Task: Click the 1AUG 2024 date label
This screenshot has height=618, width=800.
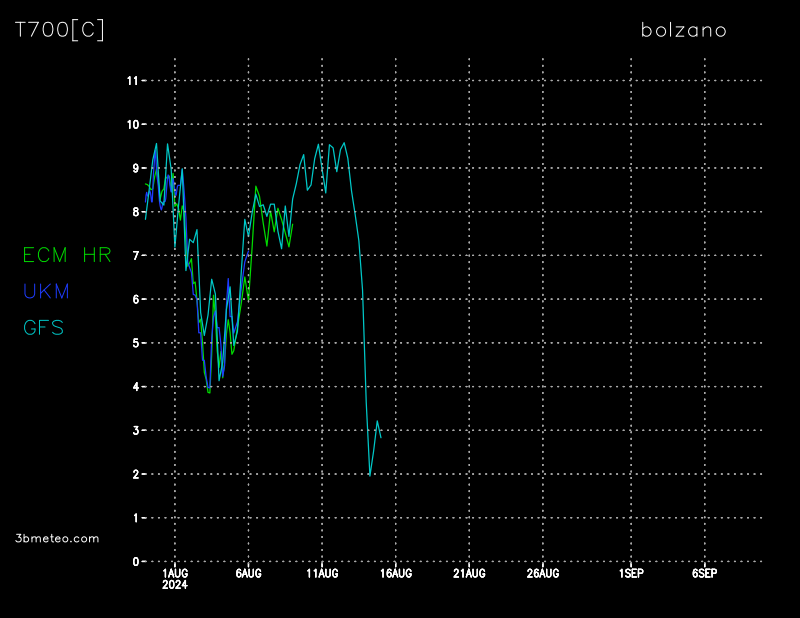Action: 175,578
